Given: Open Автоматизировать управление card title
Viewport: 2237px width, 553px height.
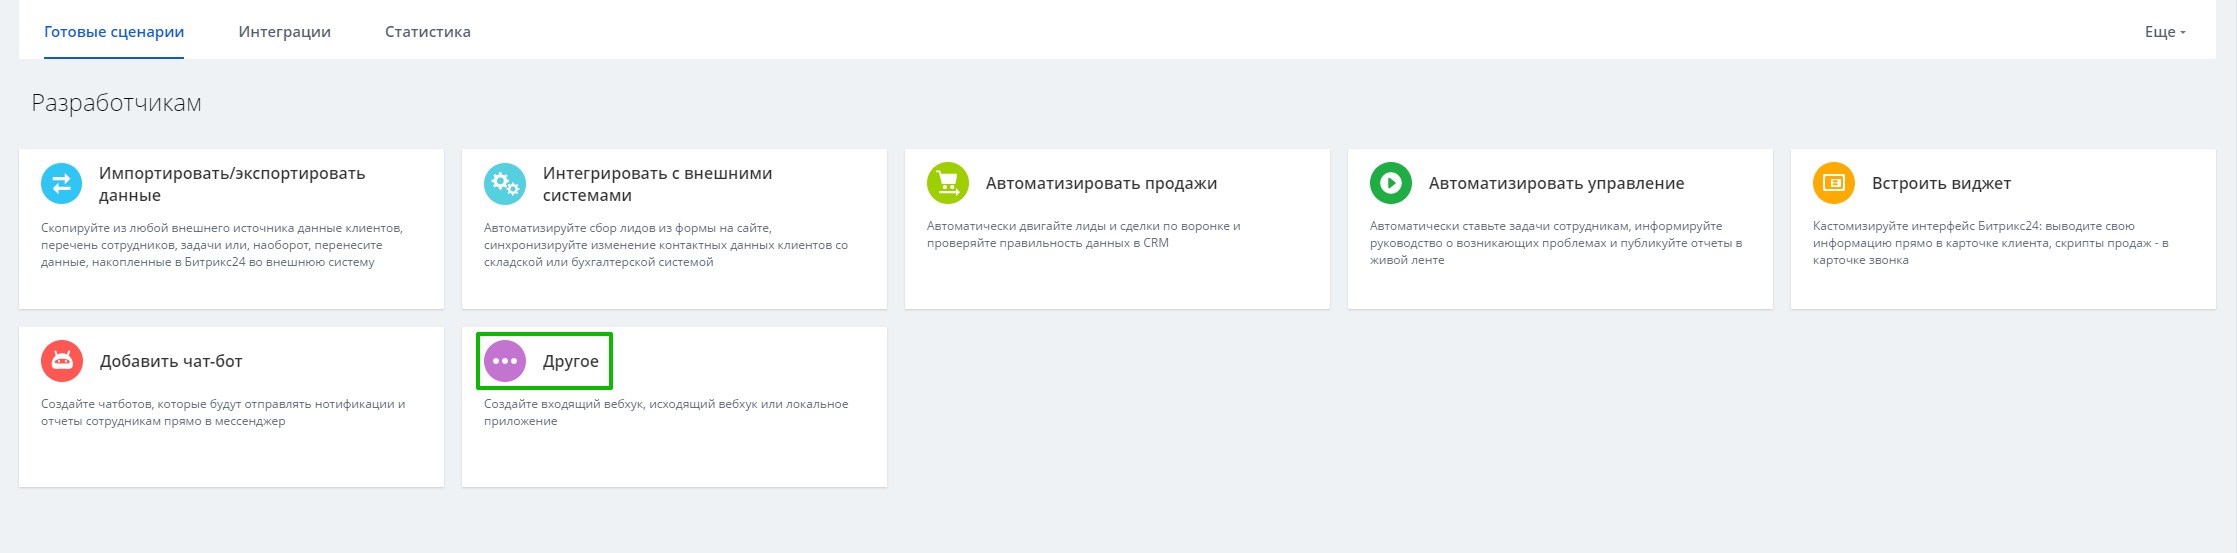Looking at the screenshot, I should (x=1557, y=183).
